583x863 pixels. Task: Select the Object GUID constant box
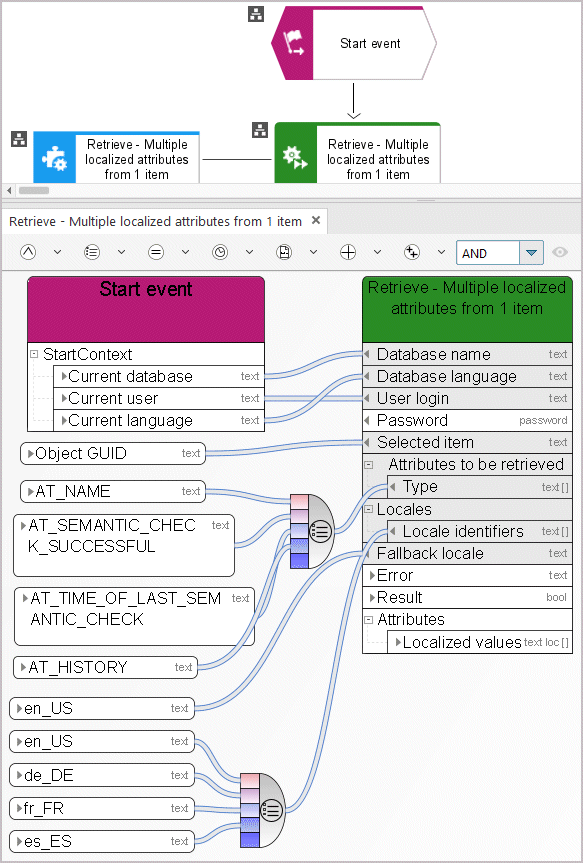tap(113, 454)
